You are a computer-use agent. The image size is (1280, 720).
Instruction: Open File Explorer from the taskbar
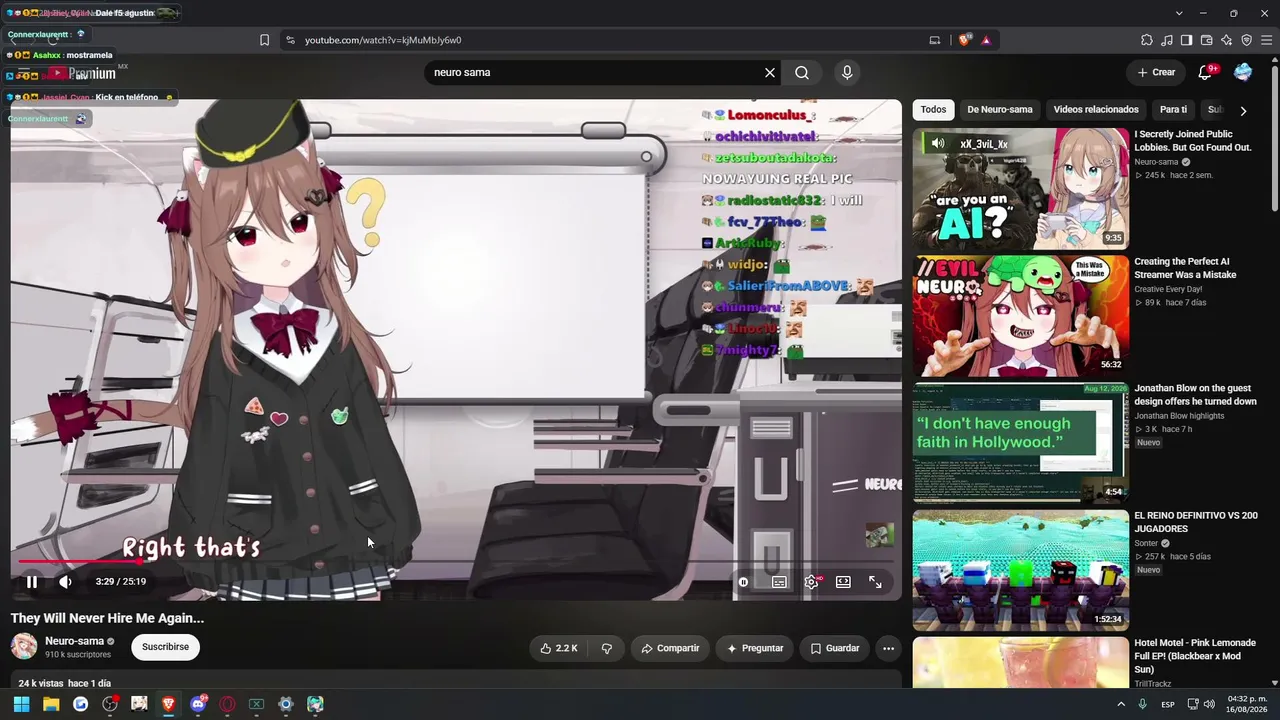tap(51, 704)
